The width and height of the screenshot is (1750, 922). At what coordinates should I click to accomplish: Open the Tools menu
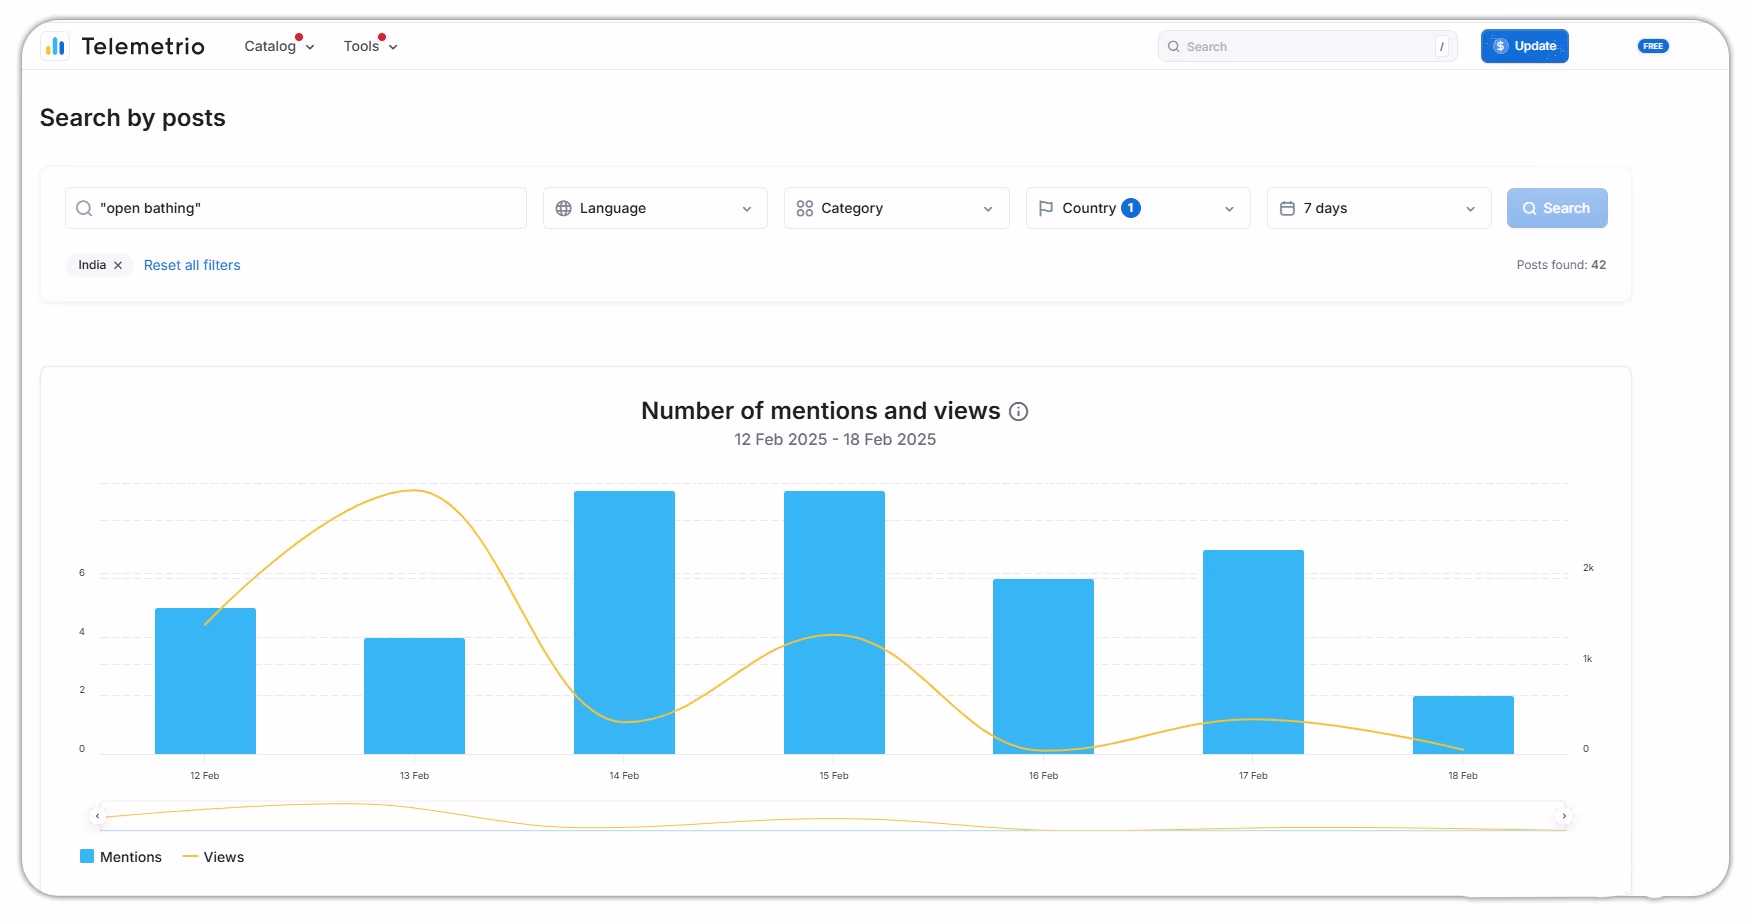pos(370,46)
